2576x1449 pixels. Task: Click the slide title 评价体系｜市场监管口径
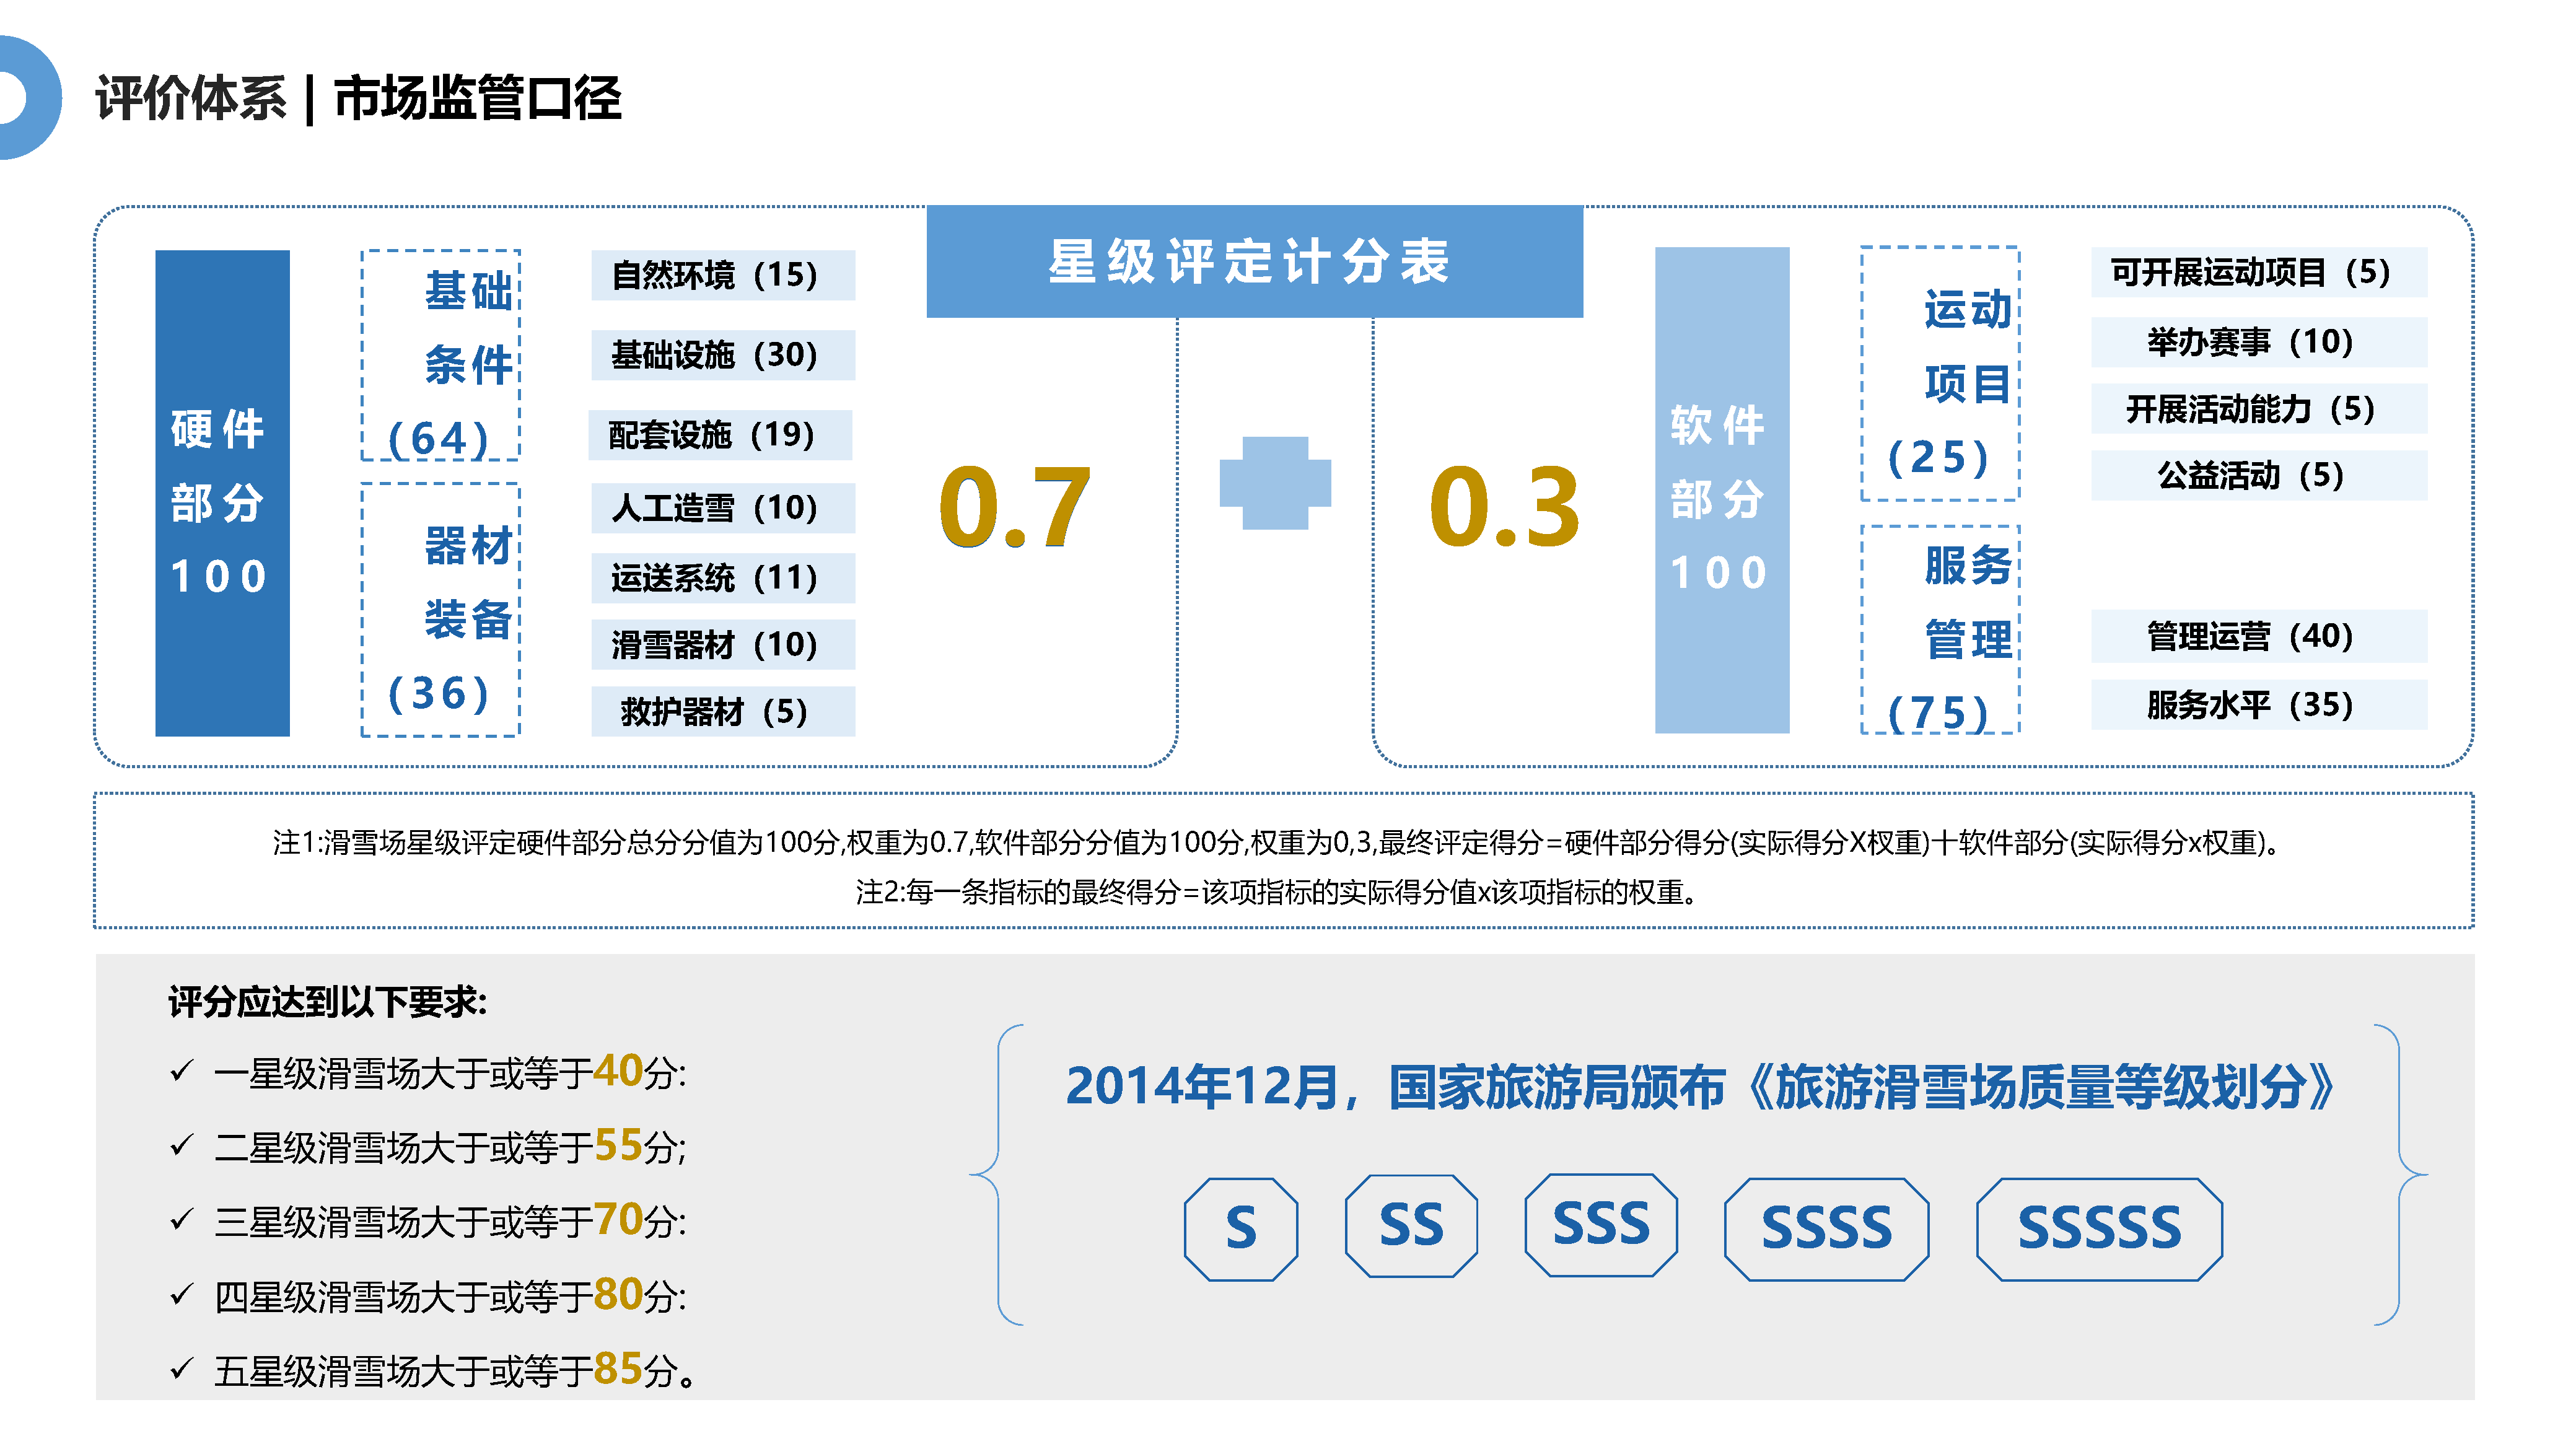(358, 98)
